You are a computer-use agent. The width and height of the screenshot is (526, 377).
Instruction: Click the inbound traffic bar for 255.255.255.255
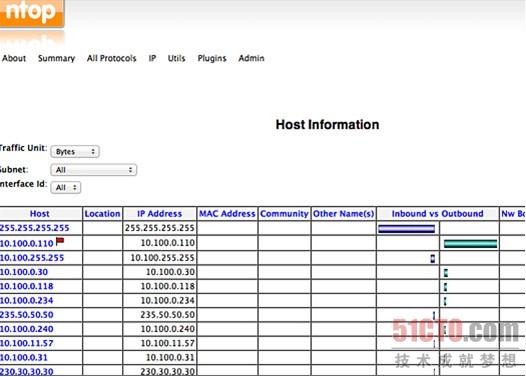407,229
